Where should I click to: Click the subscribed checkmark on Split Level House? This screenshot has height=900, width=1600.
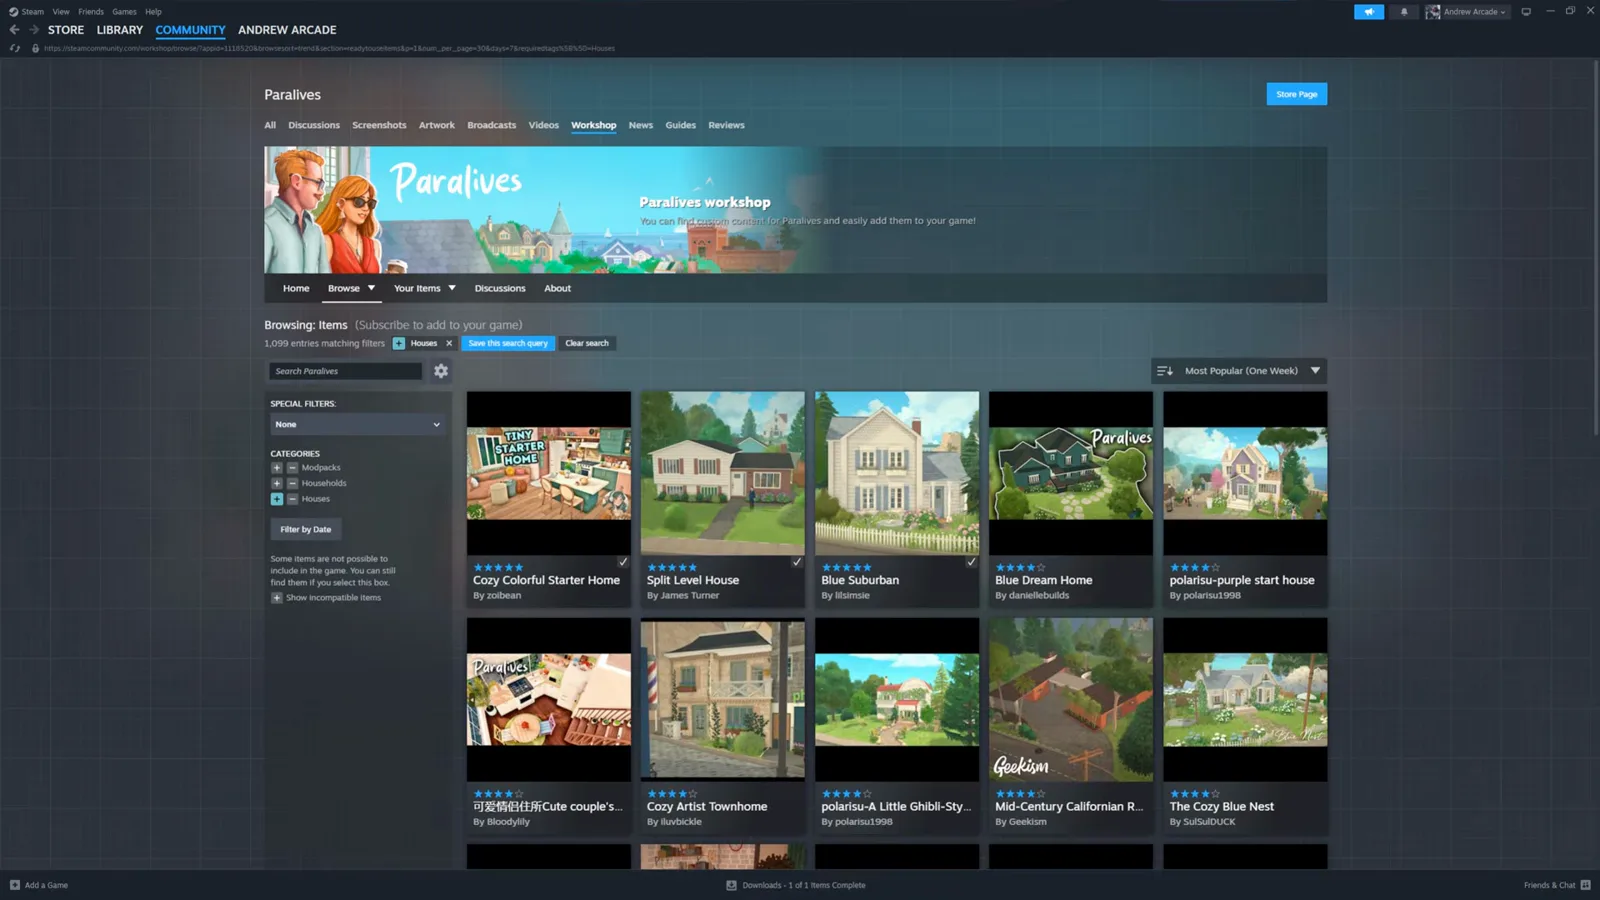tap(797, 562)
